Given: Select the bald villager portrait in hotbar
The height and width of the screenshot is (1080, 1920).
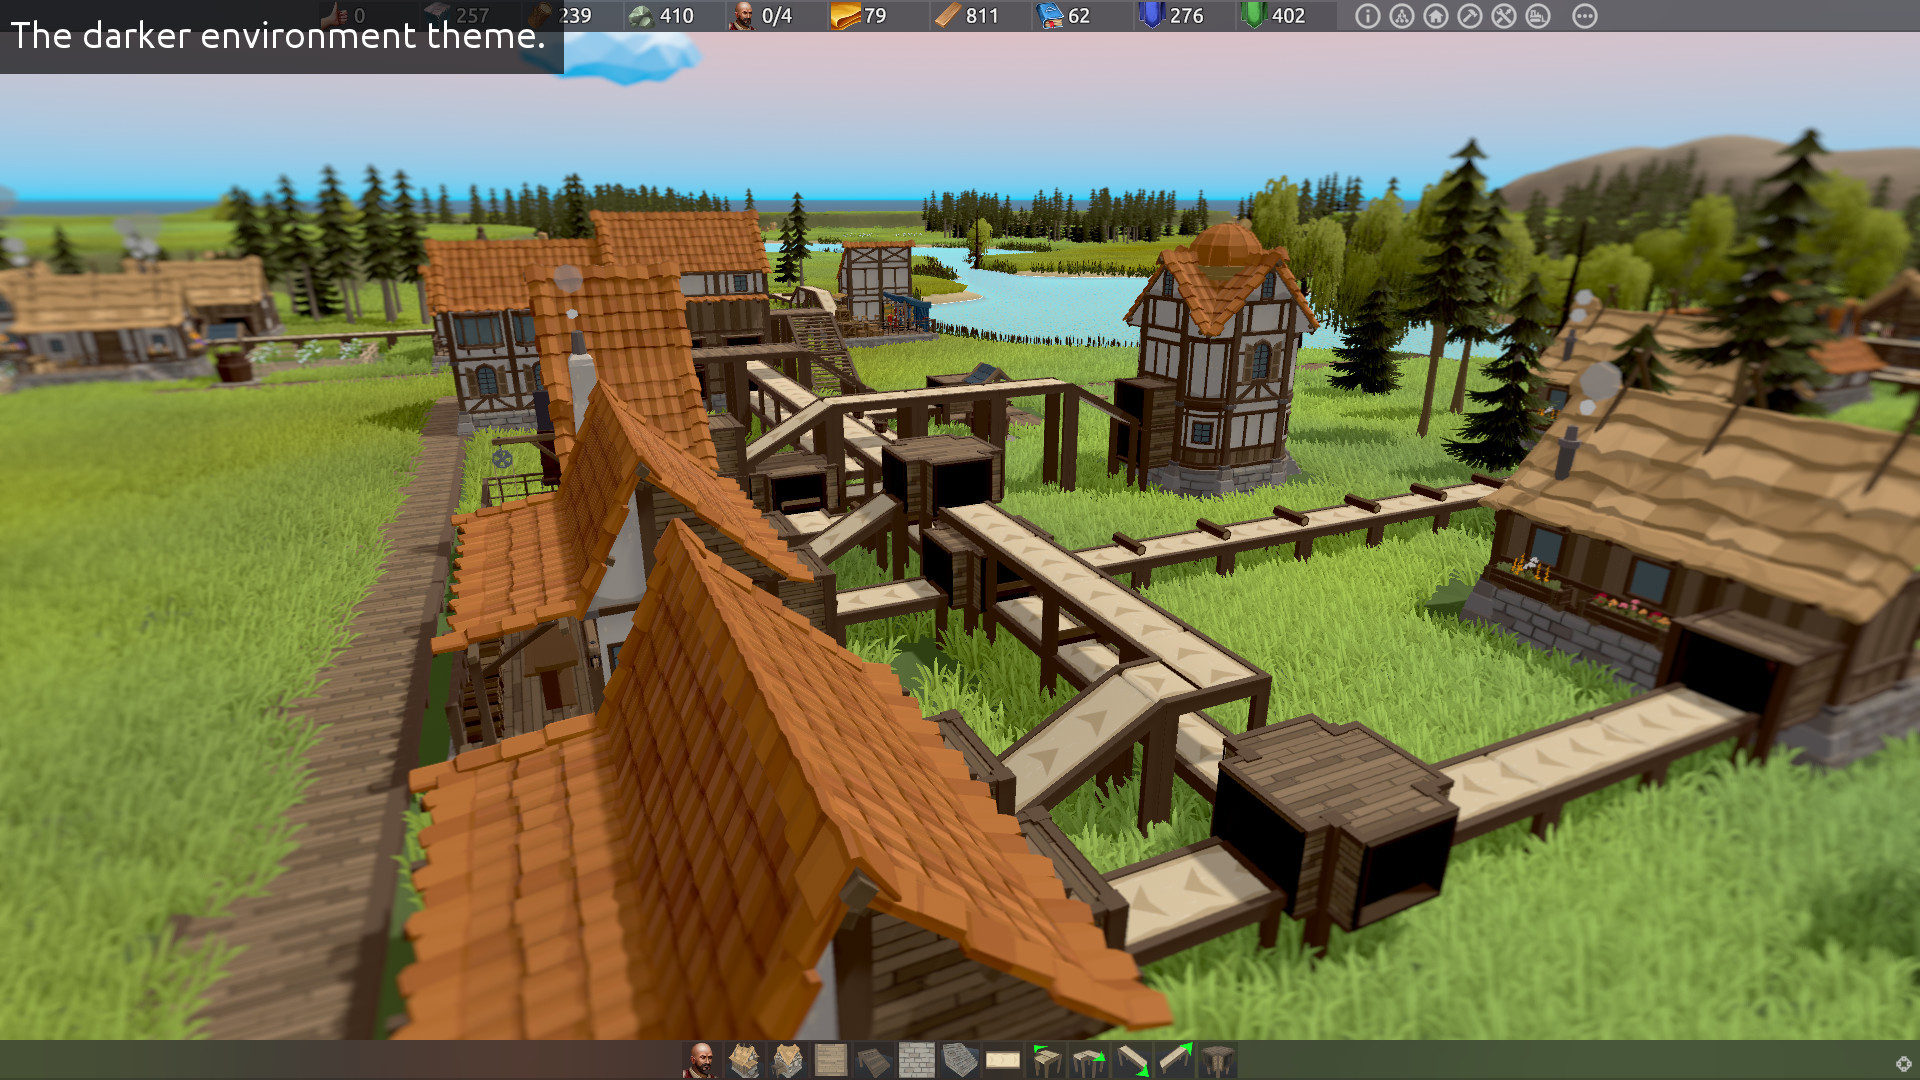Looking at the screenshot, I should click(x=701, y=1060).
